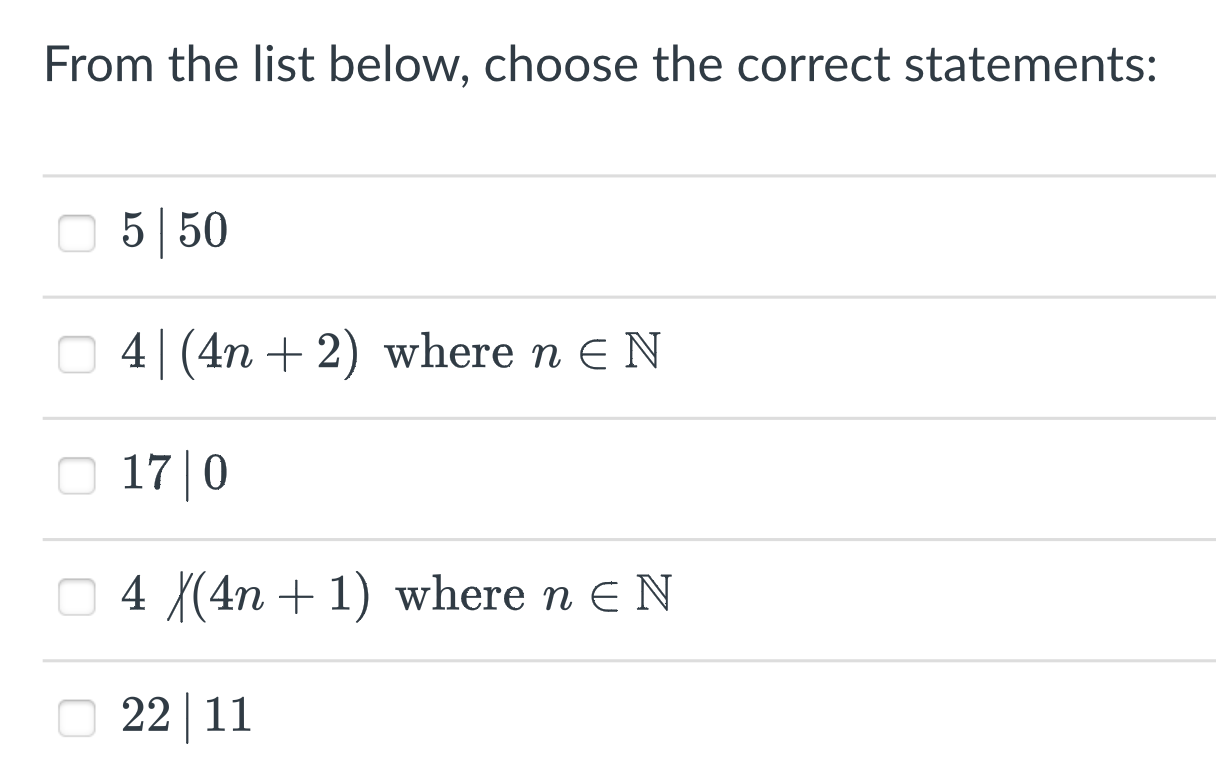Click the '22 | 11' statement text
This screenshot has width=1216, height=784.
(x=186, y=717)
